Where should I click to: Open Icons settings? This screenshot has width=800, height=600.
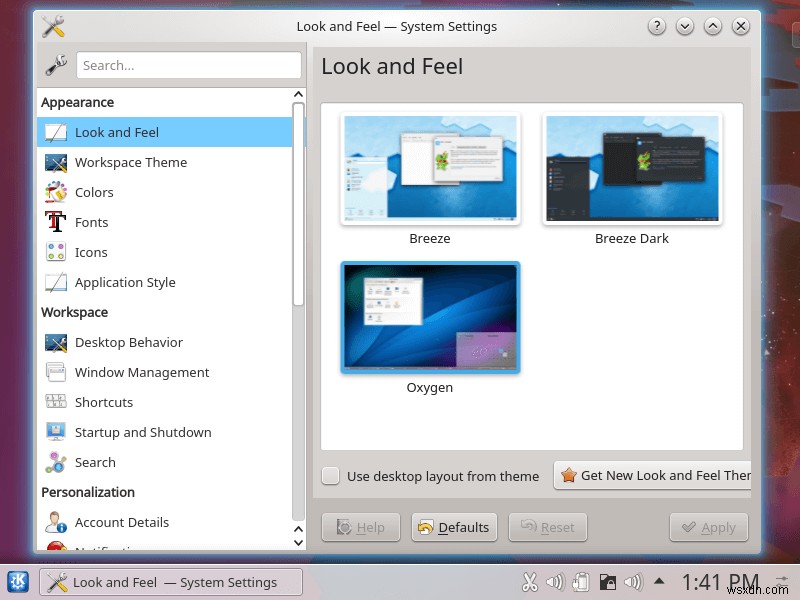[90, 252]
